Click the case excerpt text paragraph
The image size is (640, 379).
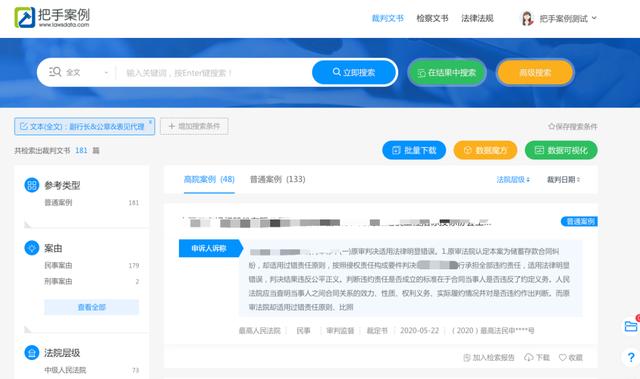click(409, 279)
